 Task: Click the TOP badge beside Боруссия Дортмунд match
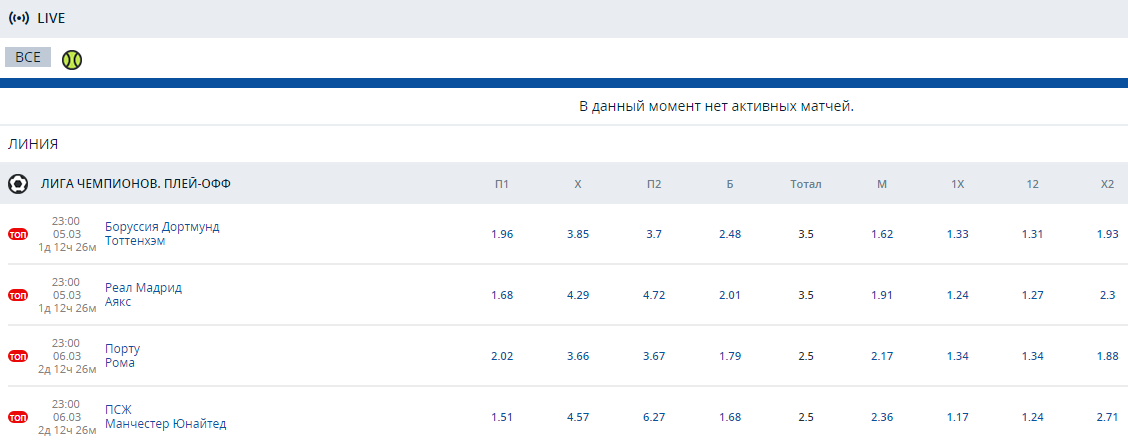(17, 235)
